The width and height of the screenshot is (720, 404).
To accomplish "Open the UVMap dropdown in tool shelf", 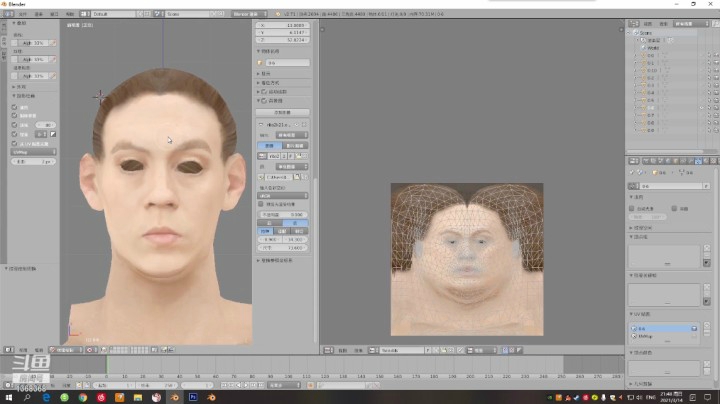I will click(34, 152).
